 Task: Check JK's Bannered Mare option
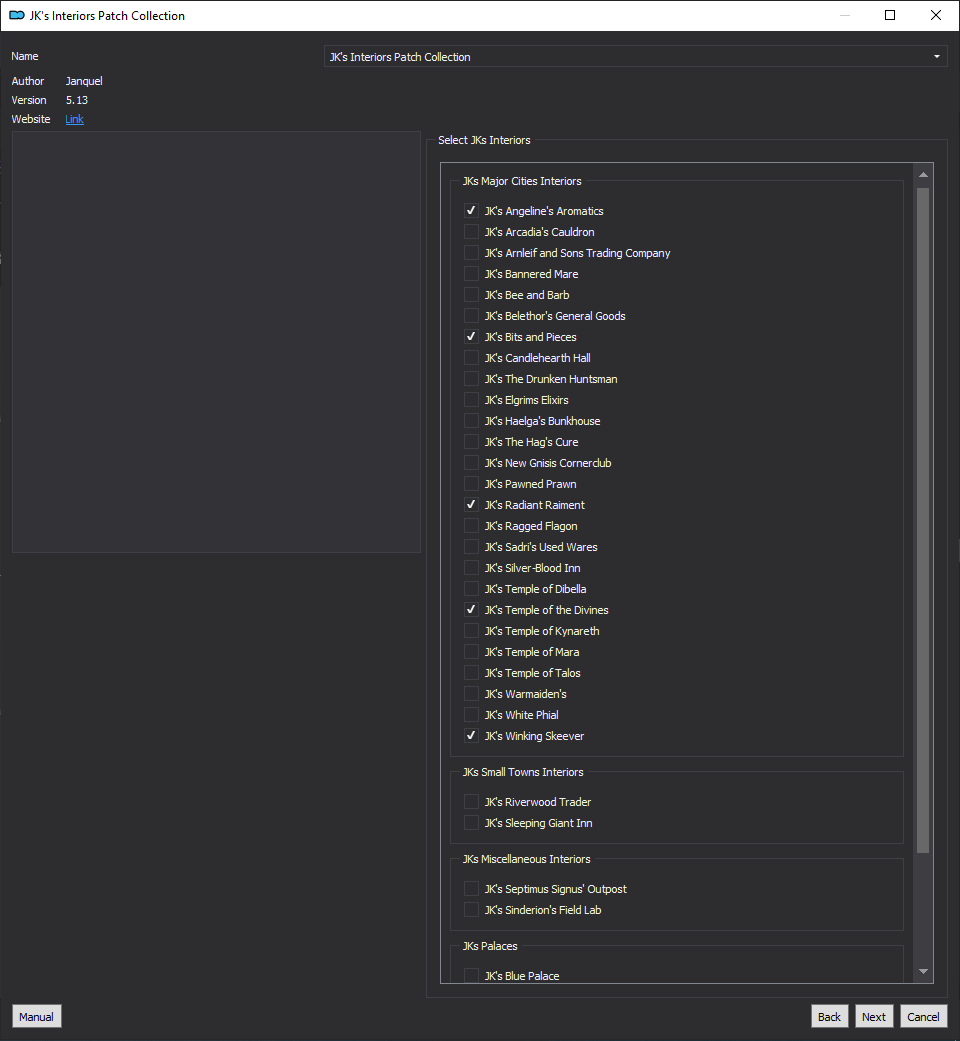coord(471,274)
